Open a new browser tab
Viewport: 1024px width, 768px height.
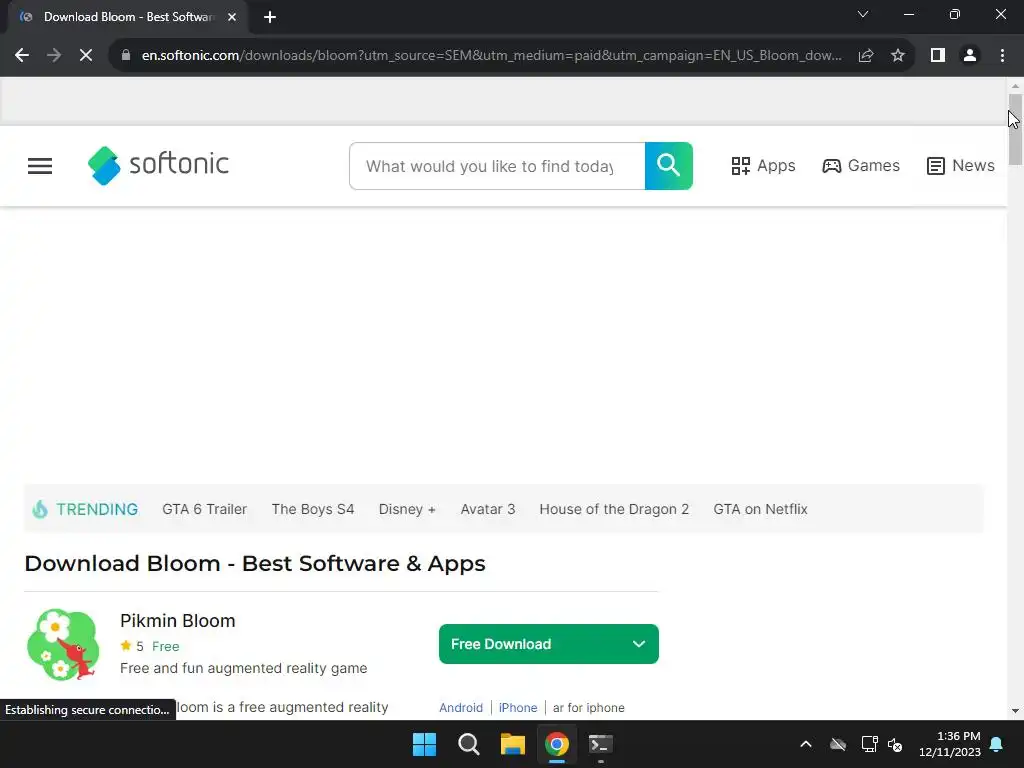click(x=270, y=17)
